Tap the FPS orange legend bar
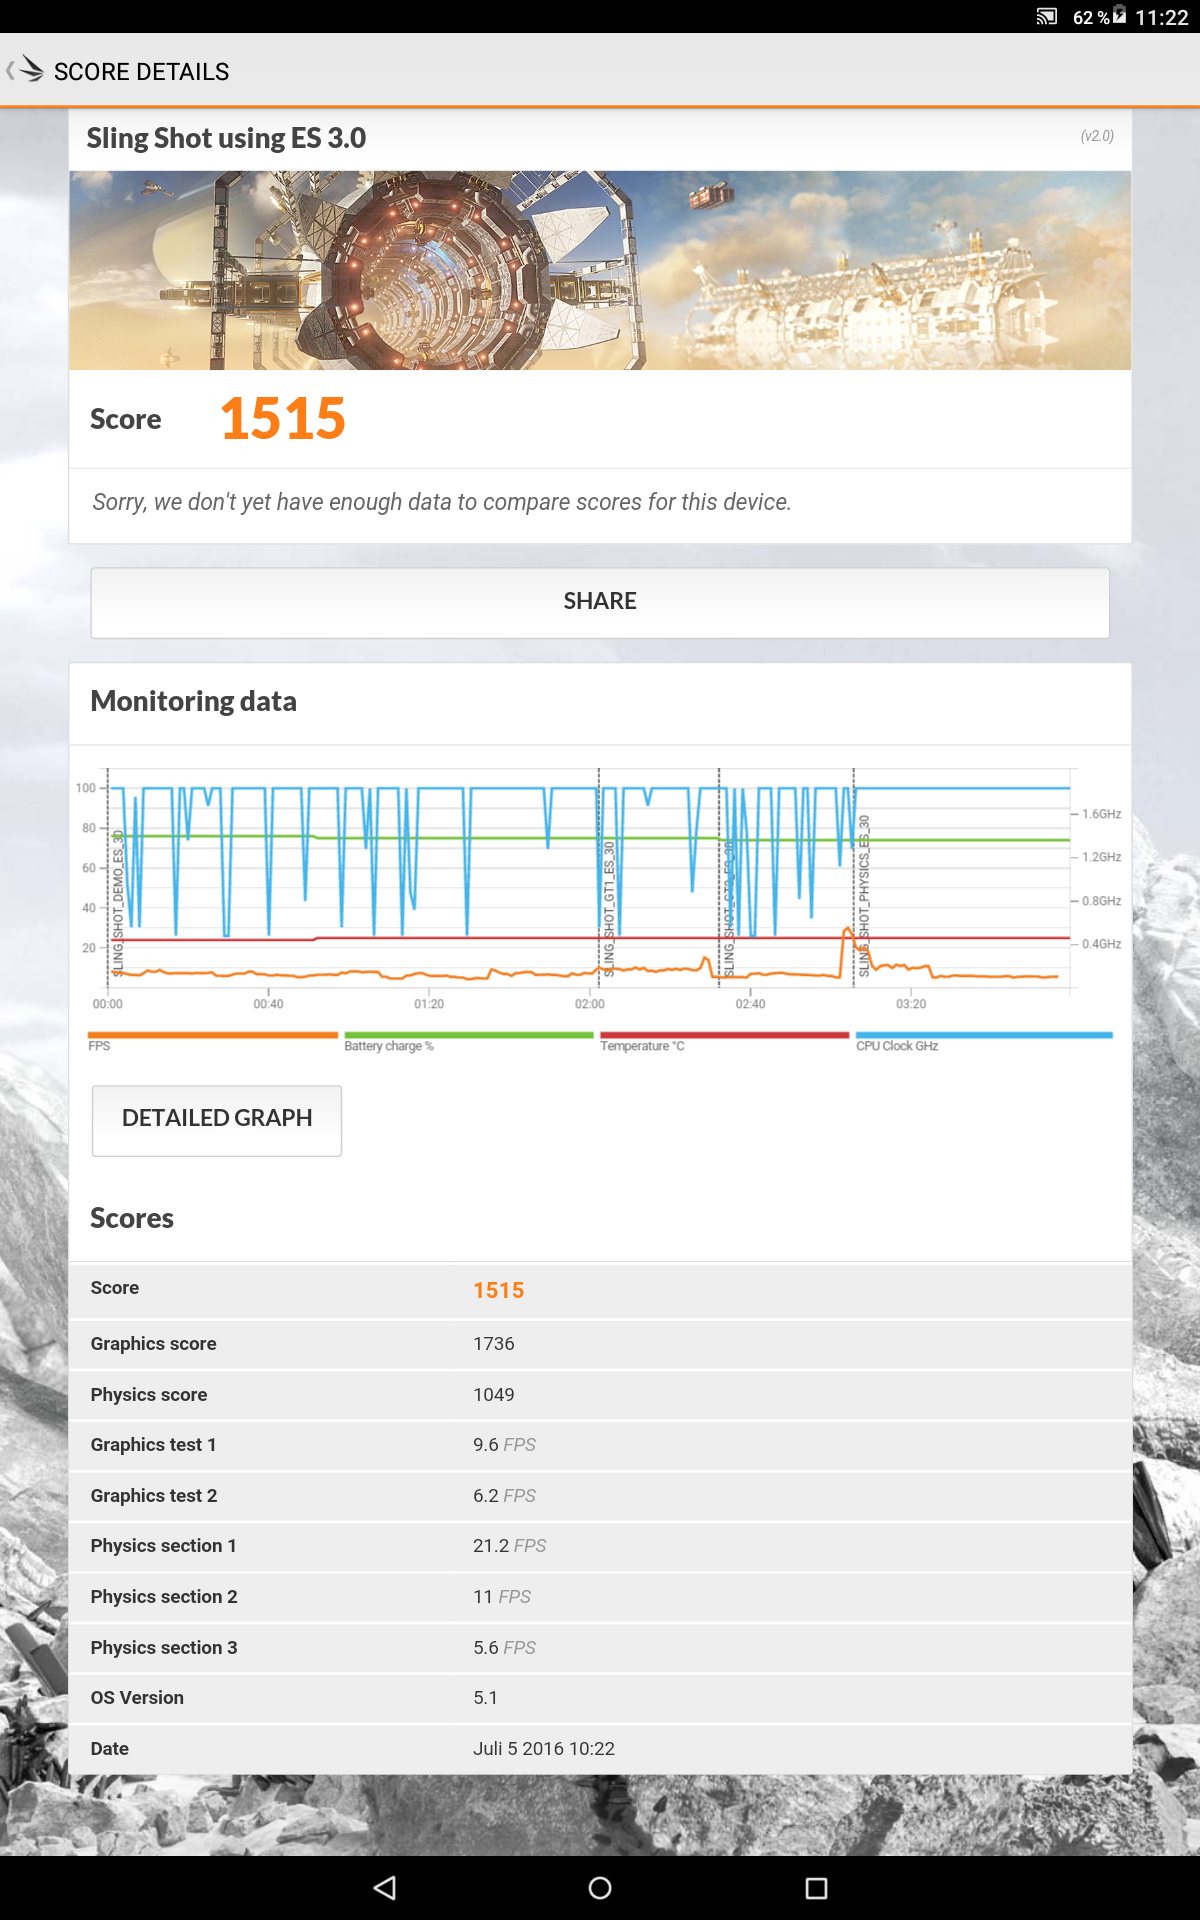1200x1920 pixels. click(213, 1035)
